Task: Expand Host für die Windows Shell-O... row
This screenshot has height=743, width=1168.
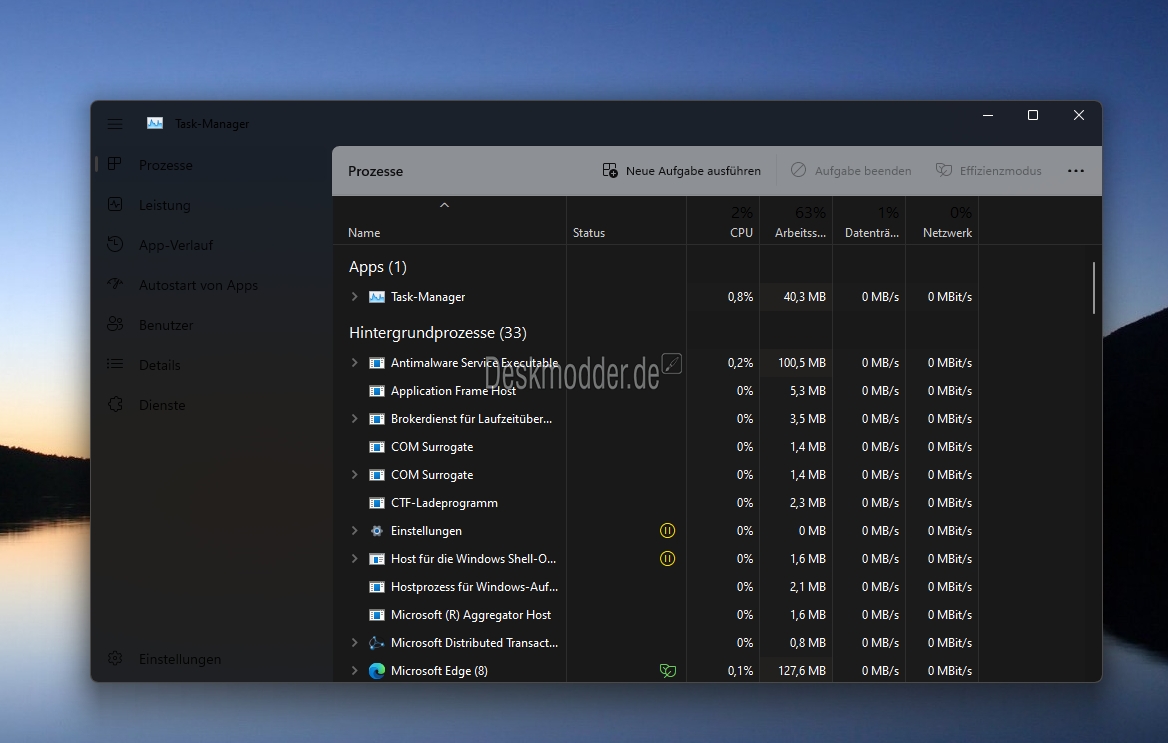Action: [x=355, y=559]
